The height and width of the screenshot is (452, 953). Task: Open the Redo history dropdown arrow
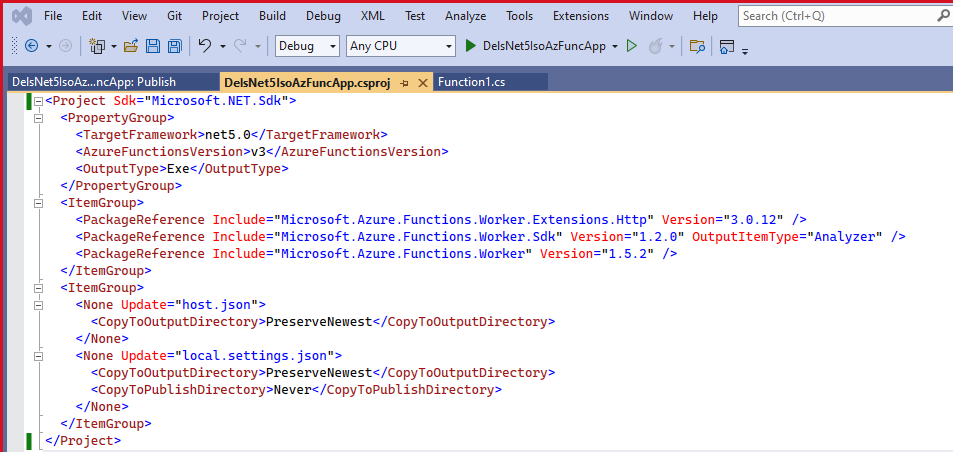(x=258, y=46)
